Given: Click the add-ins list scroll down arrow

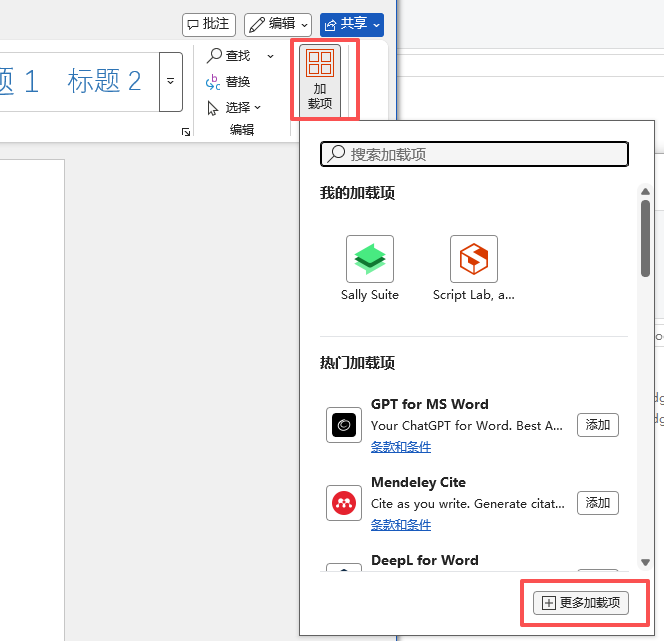Looking at the screenshot, I should pos(645,562).
